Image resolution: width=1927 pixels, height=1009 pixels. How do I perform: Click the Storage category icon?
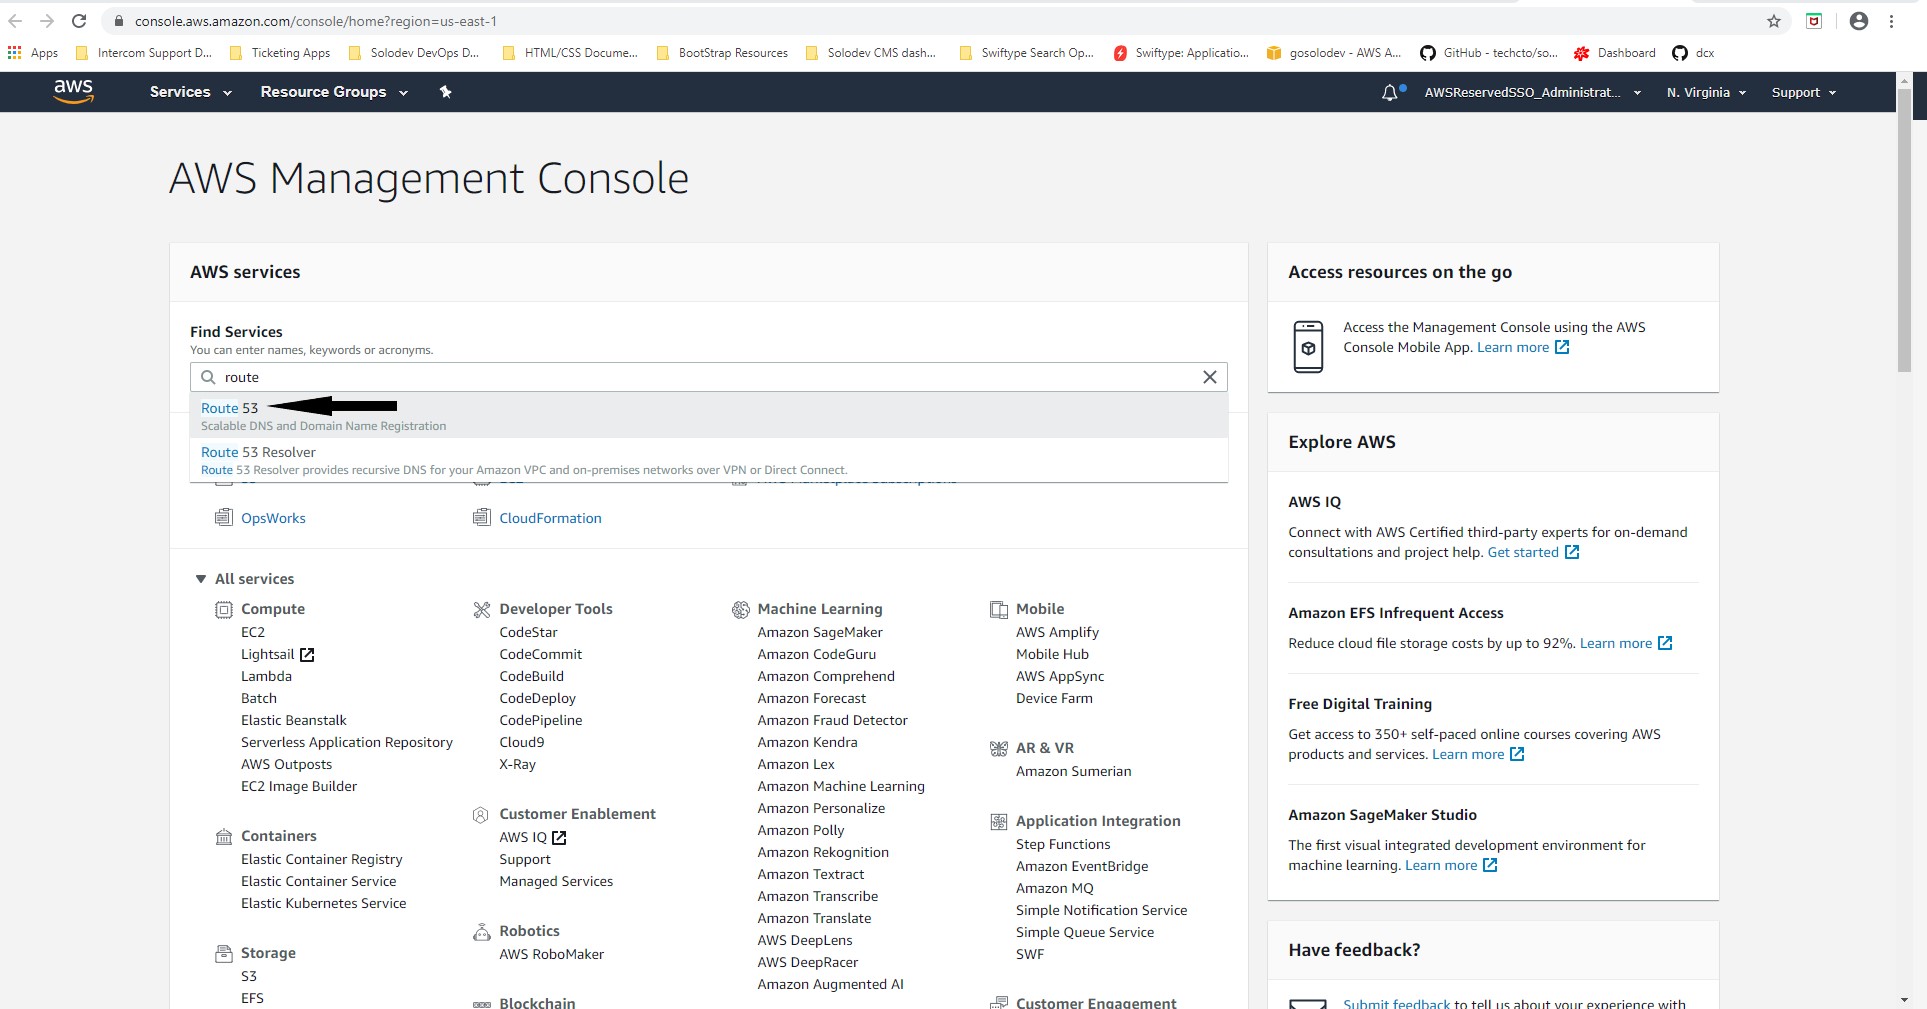(224, 953)
